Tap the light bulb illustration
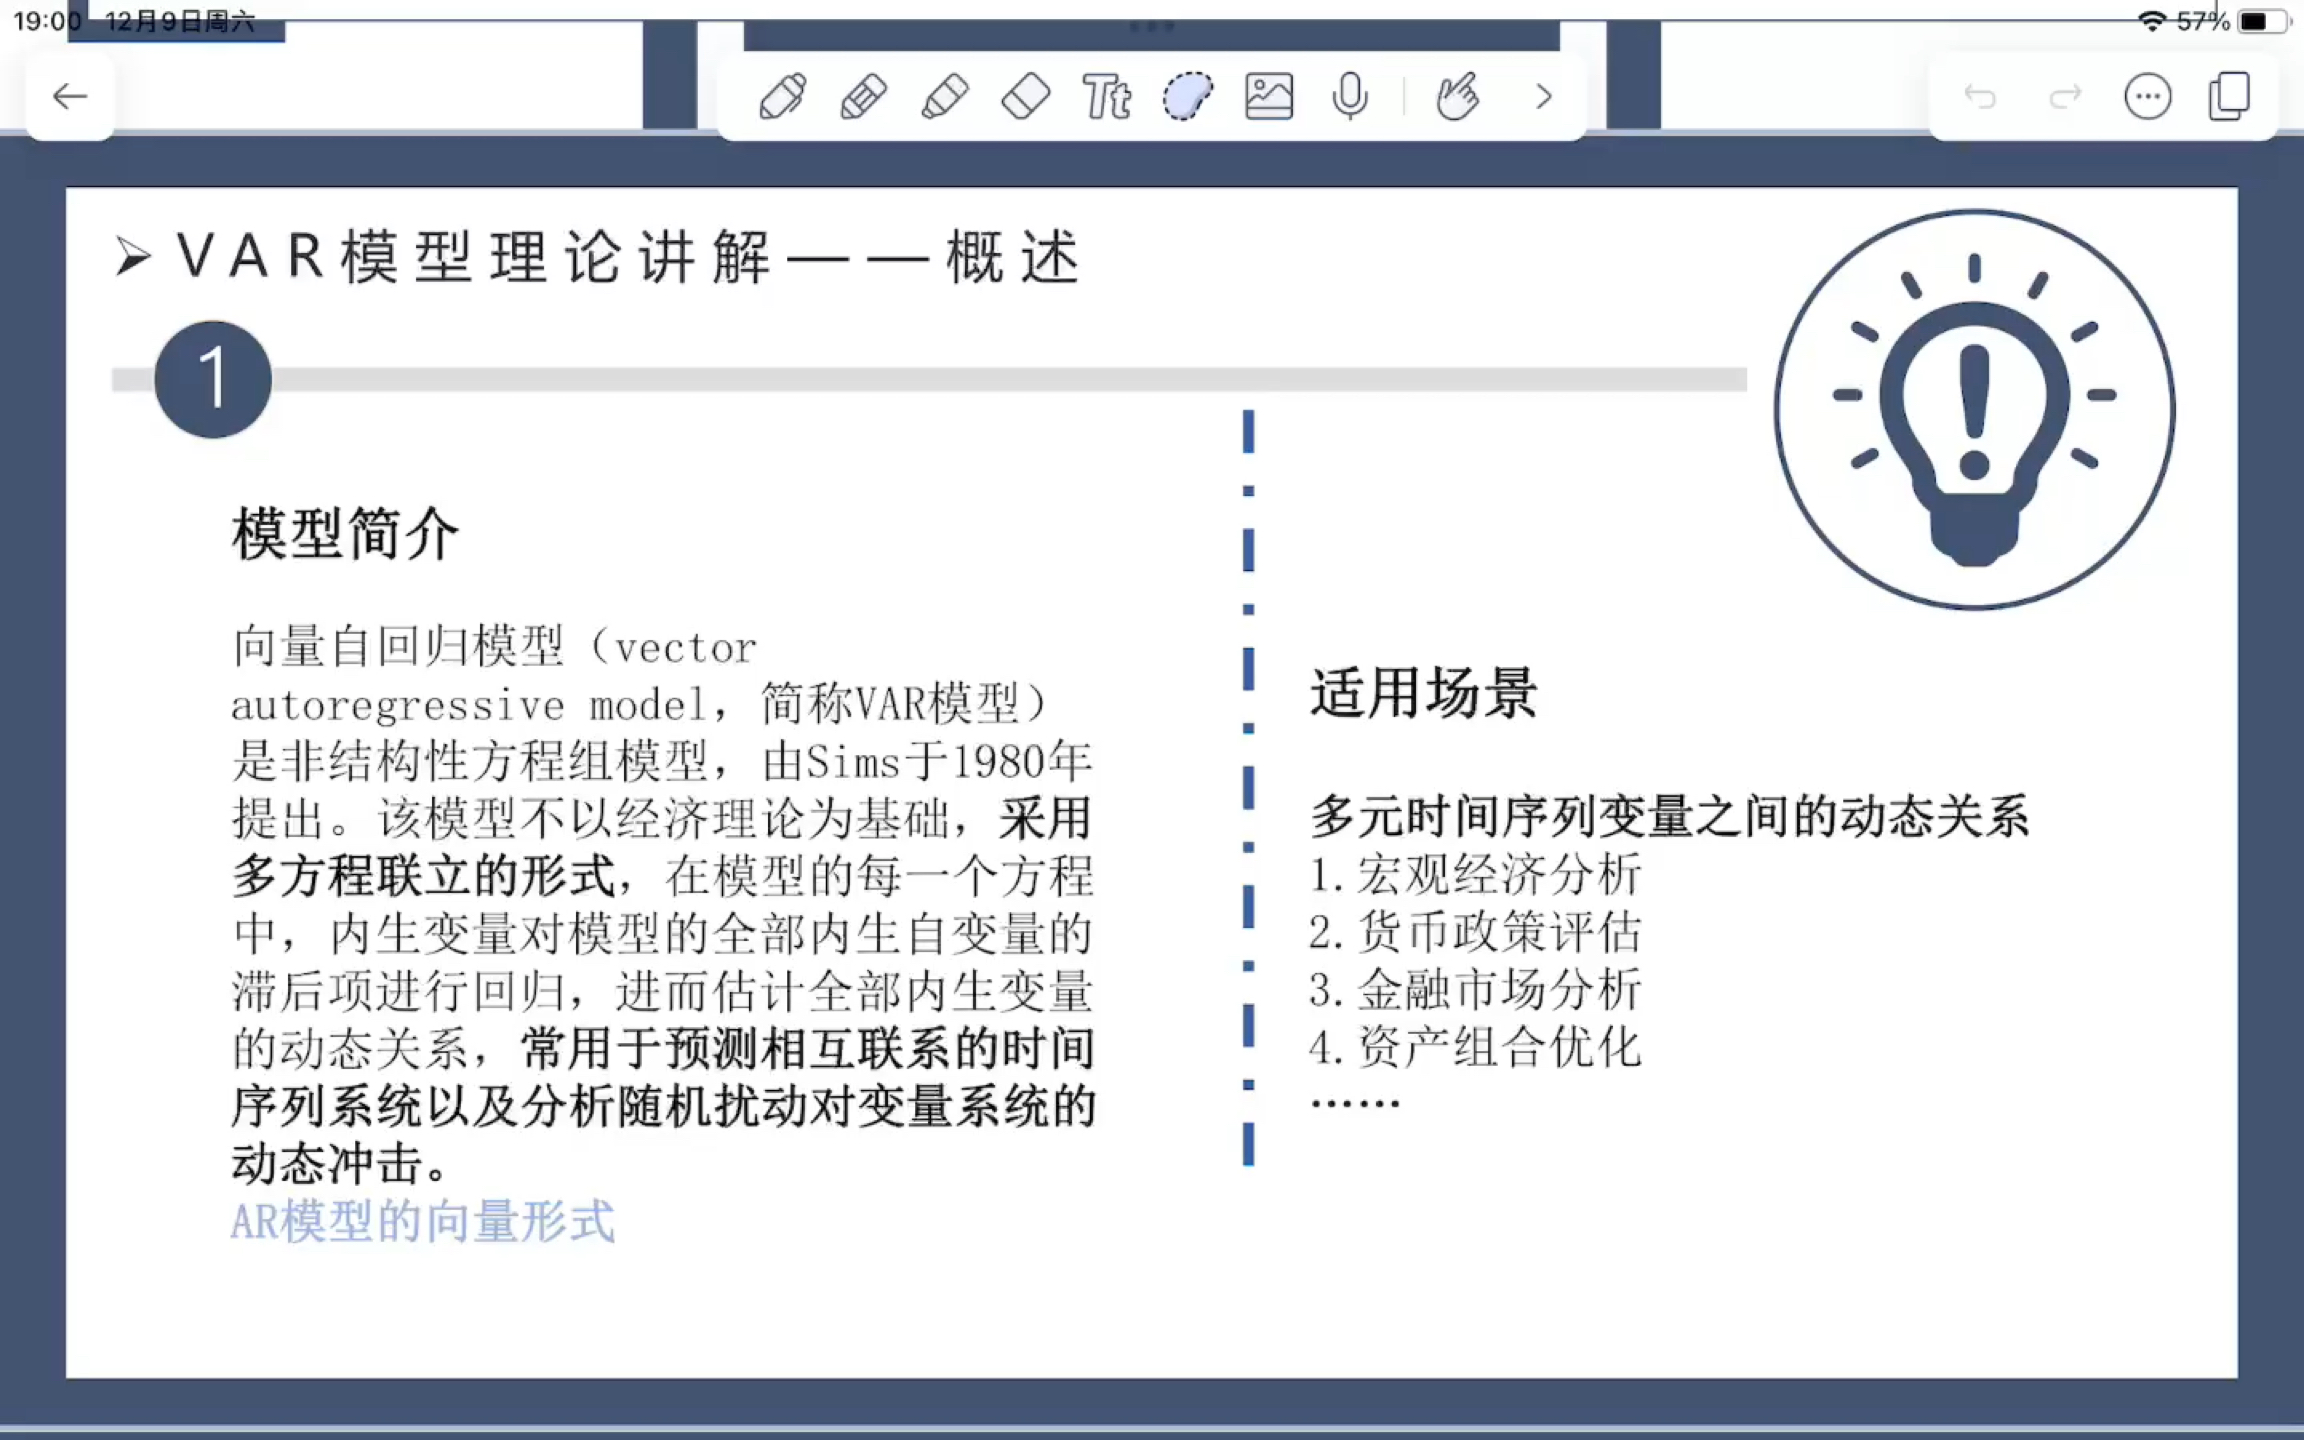 pos(1974,409)
